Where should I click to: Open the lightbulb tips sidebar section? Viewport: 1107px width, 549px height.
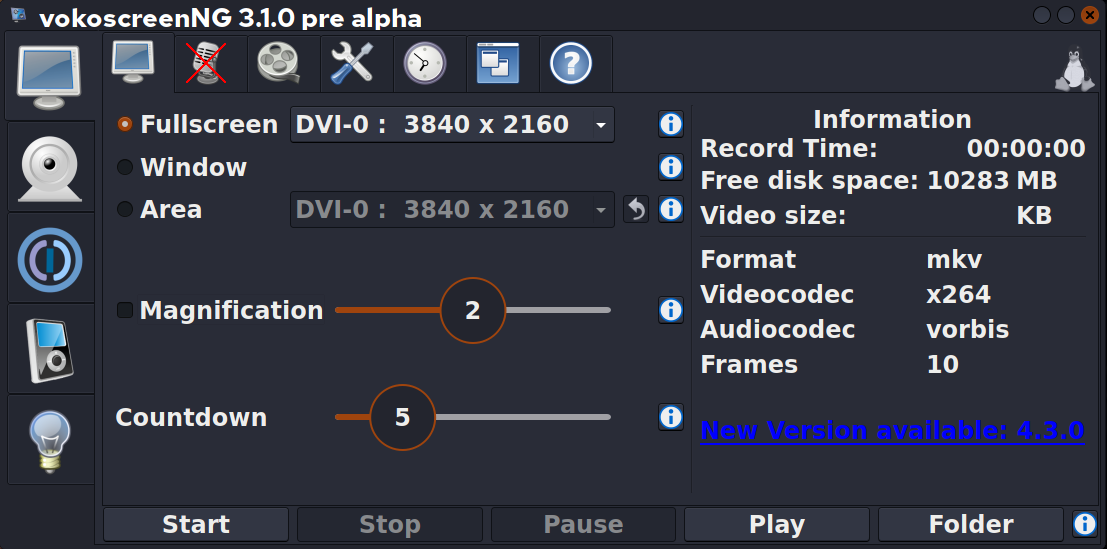[50, 440]
